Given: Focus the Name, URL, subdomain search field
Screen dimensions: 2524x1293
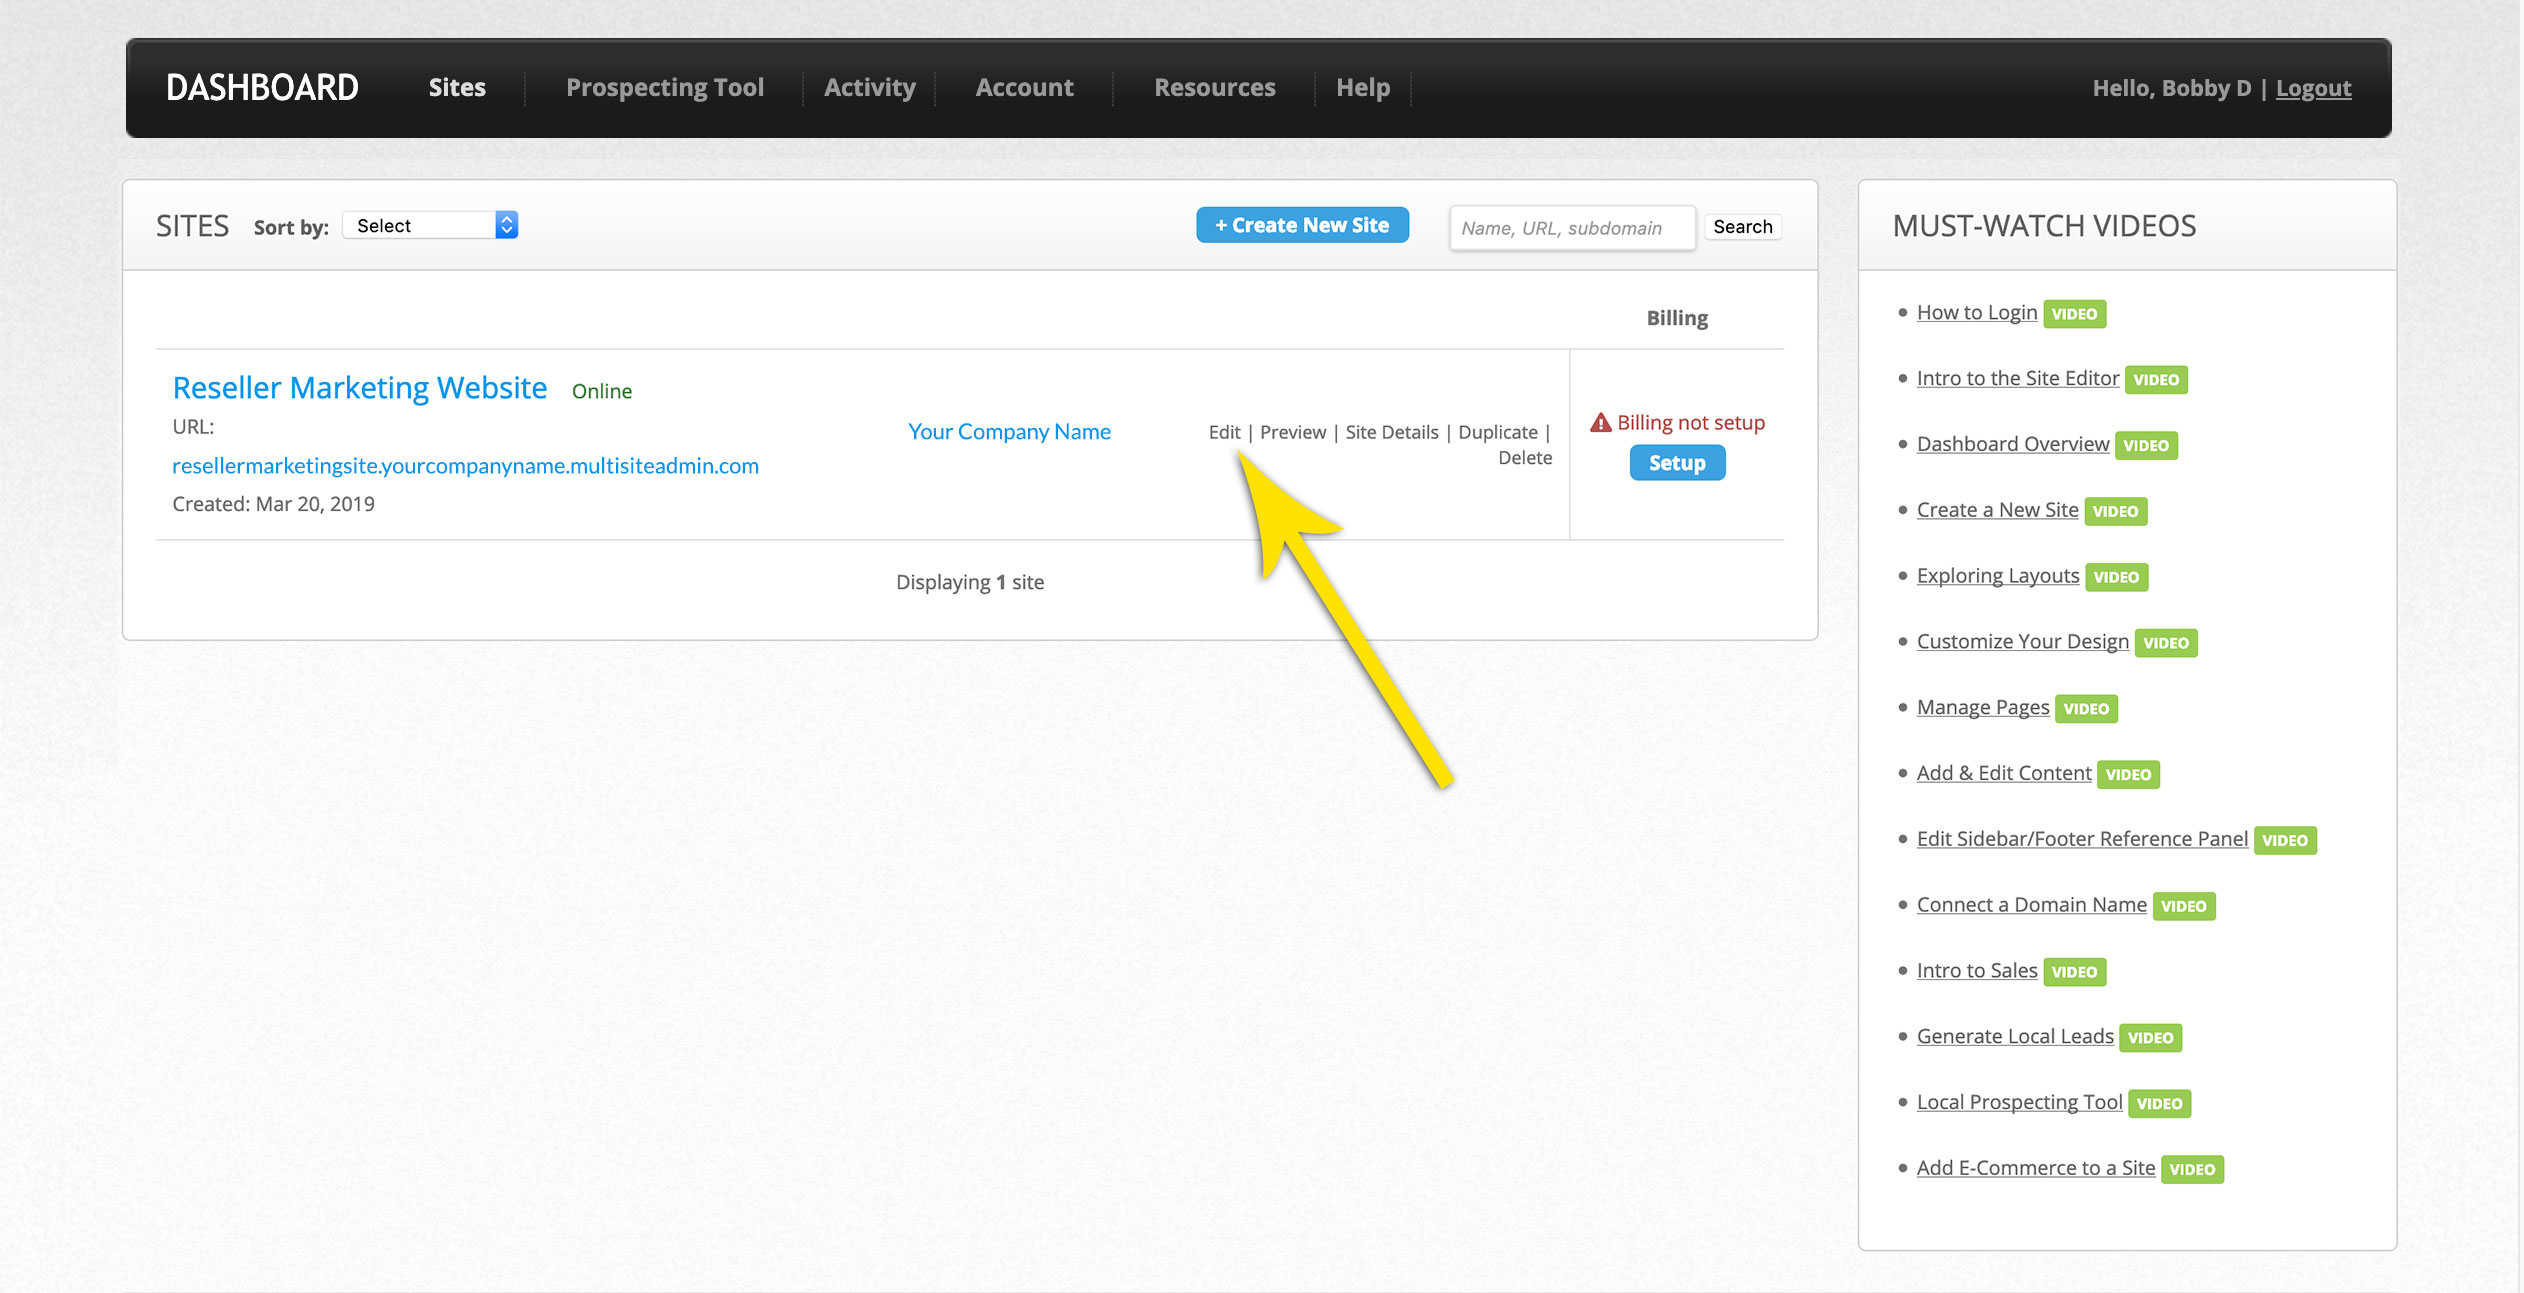Looking at the screenshot, I should tap(1572, 228).
